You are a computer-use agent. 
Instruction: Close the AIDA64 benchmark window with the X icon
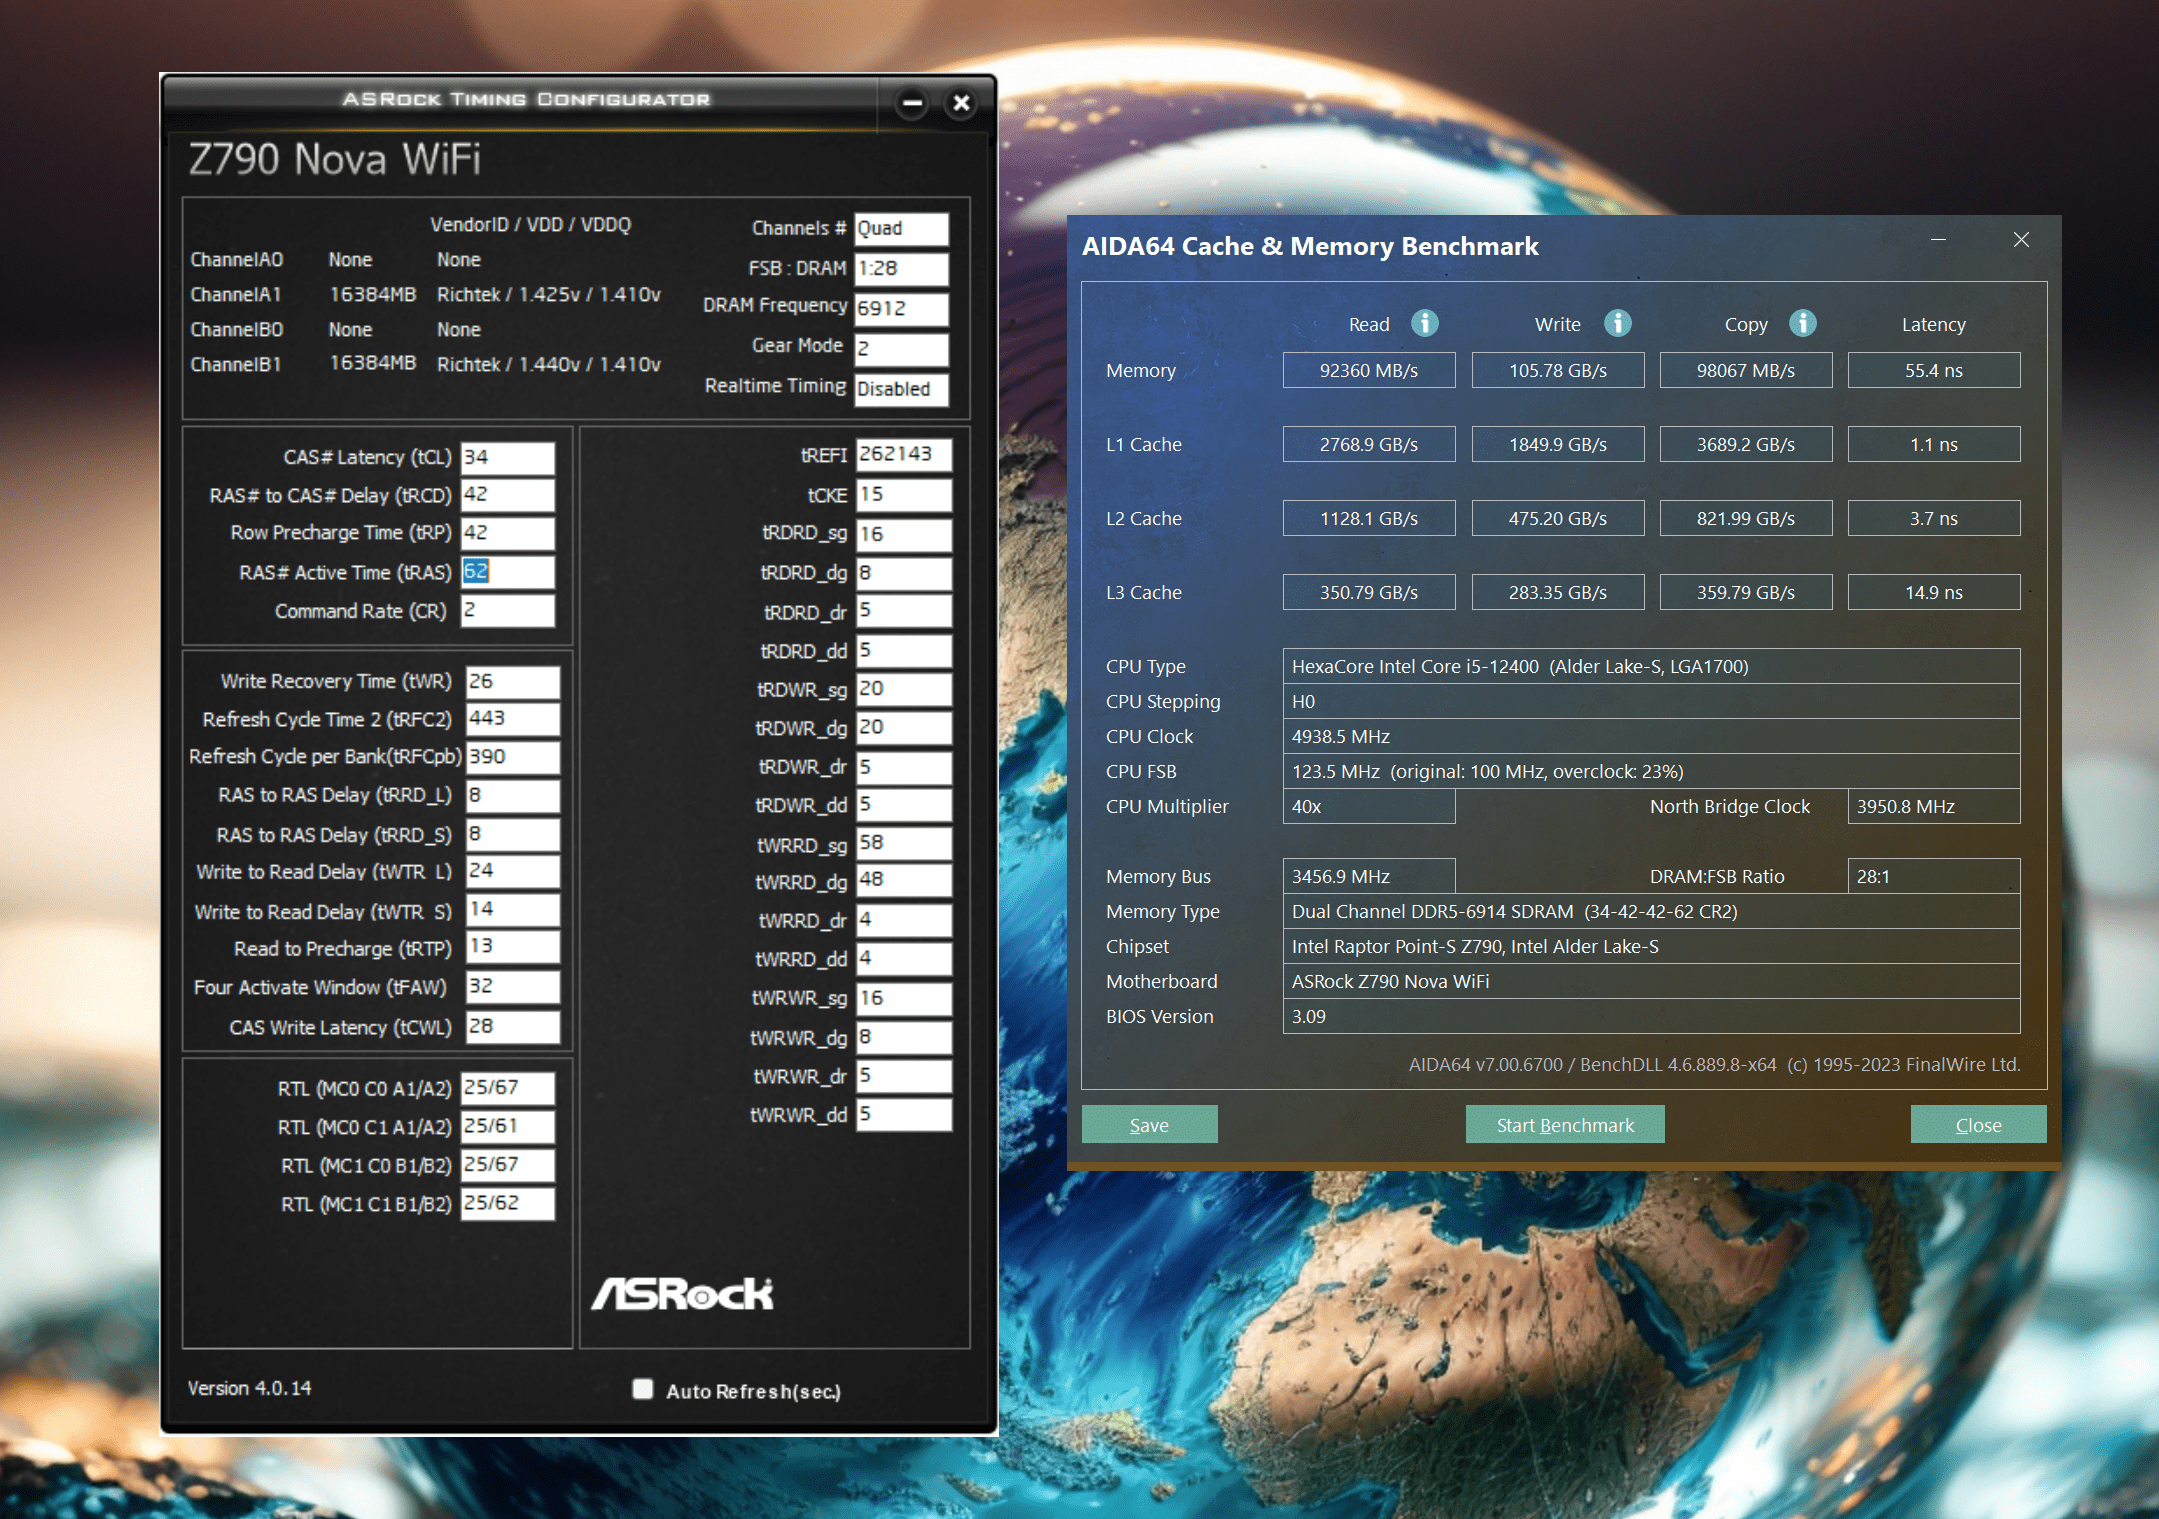2021,240
